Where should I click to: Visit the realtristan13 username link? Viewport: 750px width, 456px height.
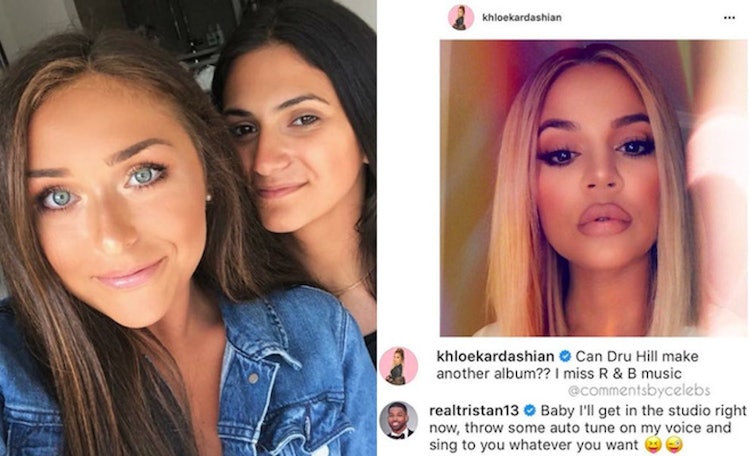pos(474,411)
